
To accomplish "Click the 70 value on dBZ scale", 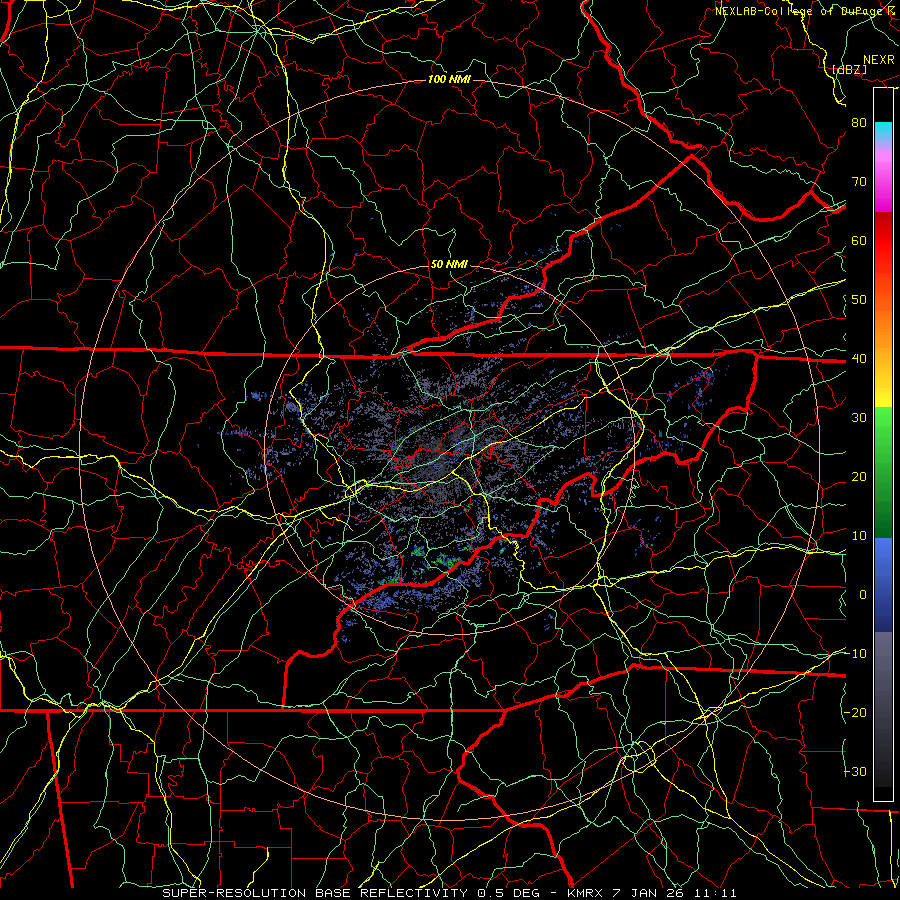I will (x=859, y=181).
